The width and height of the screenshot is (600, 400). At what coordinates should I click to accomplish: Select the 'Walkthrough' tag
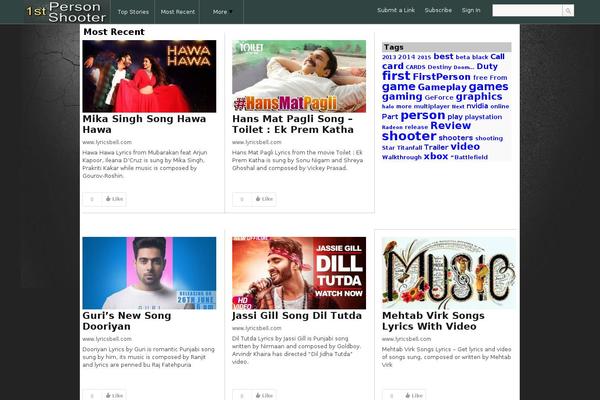pyautogui.click(x=401, y=157)
